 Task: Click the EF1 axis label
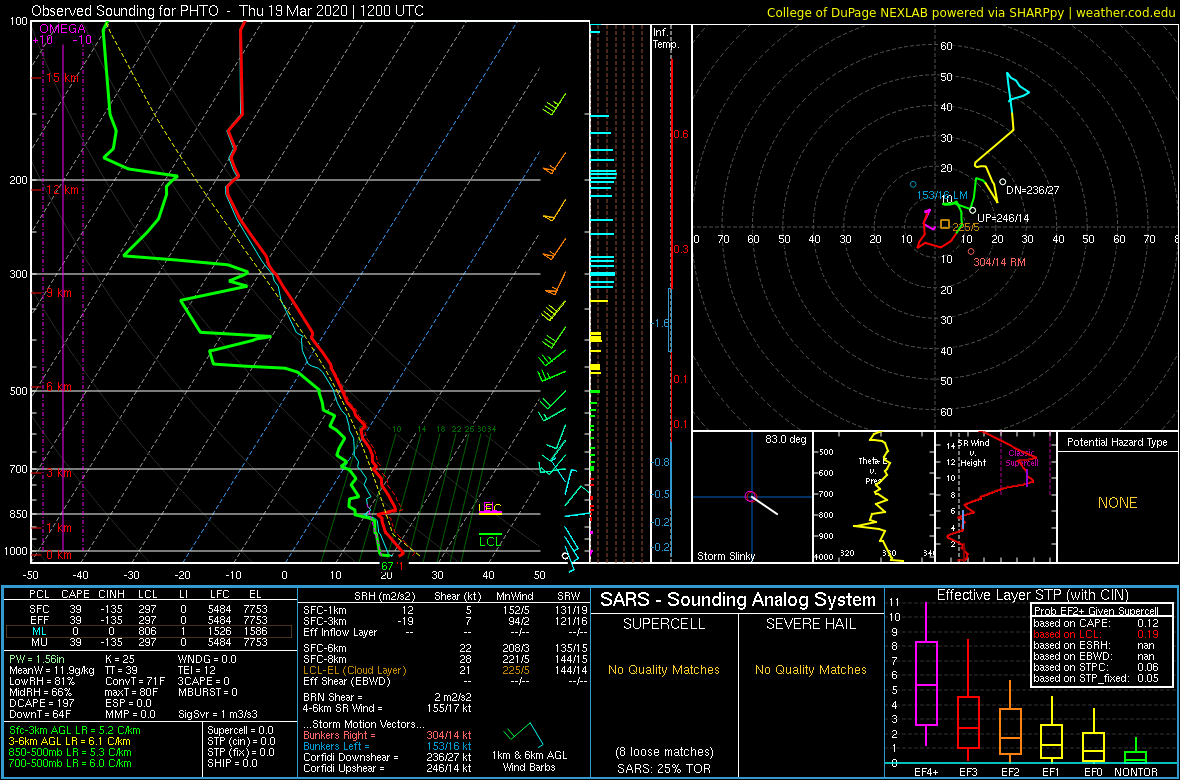tap(1053, 772)
